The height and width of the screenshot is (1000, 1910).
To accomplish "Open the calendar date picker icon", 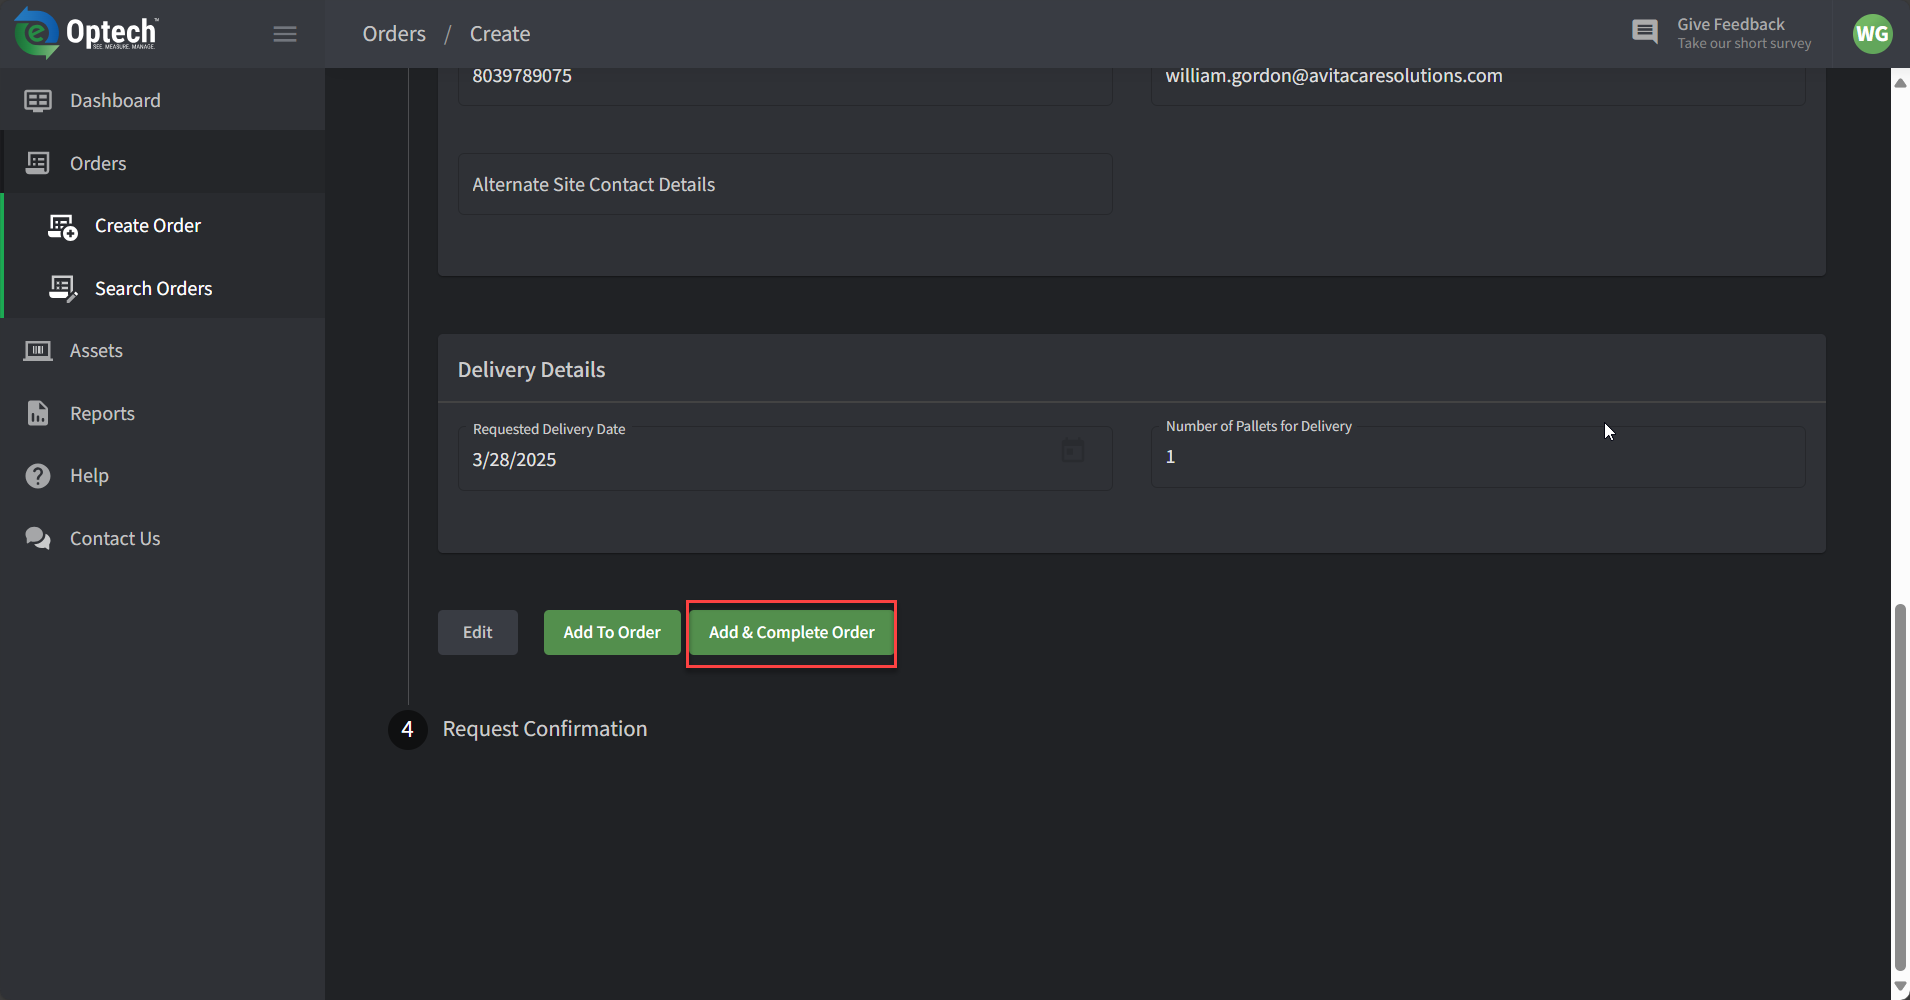I will (1072, 451).
